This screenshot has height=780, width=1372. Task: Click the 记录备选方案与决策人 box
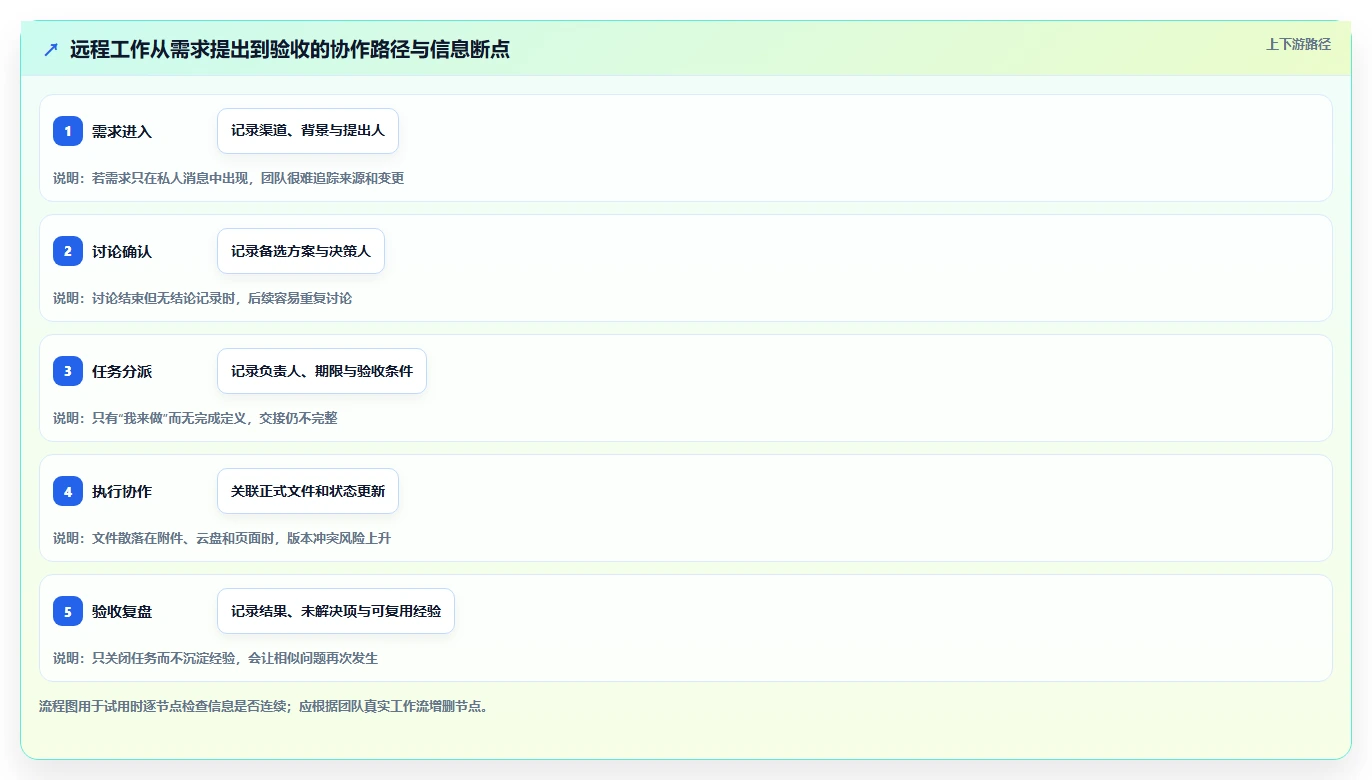(x=301, y=251)
